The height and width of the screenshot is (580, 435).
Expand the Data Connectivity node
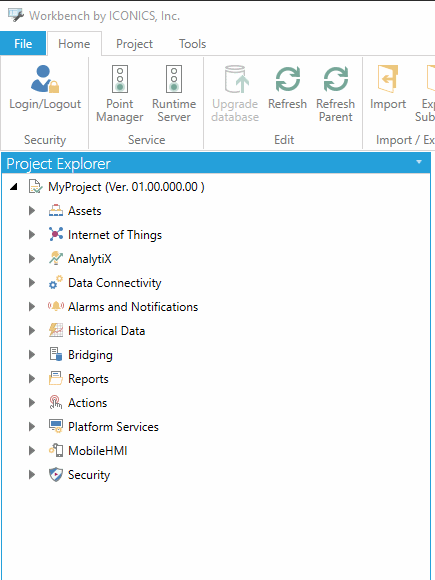32,283
